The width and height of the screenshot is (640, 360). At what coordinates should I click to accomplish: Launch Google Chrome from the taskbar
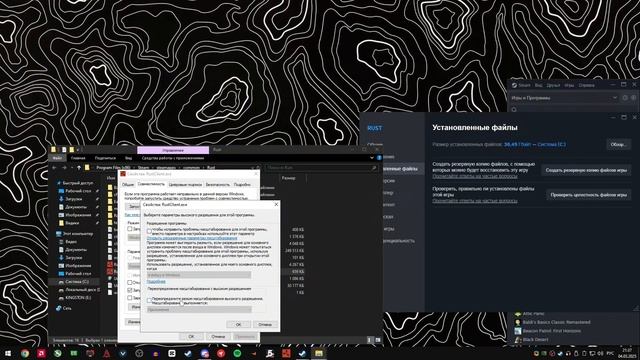[x=25, y=353]
